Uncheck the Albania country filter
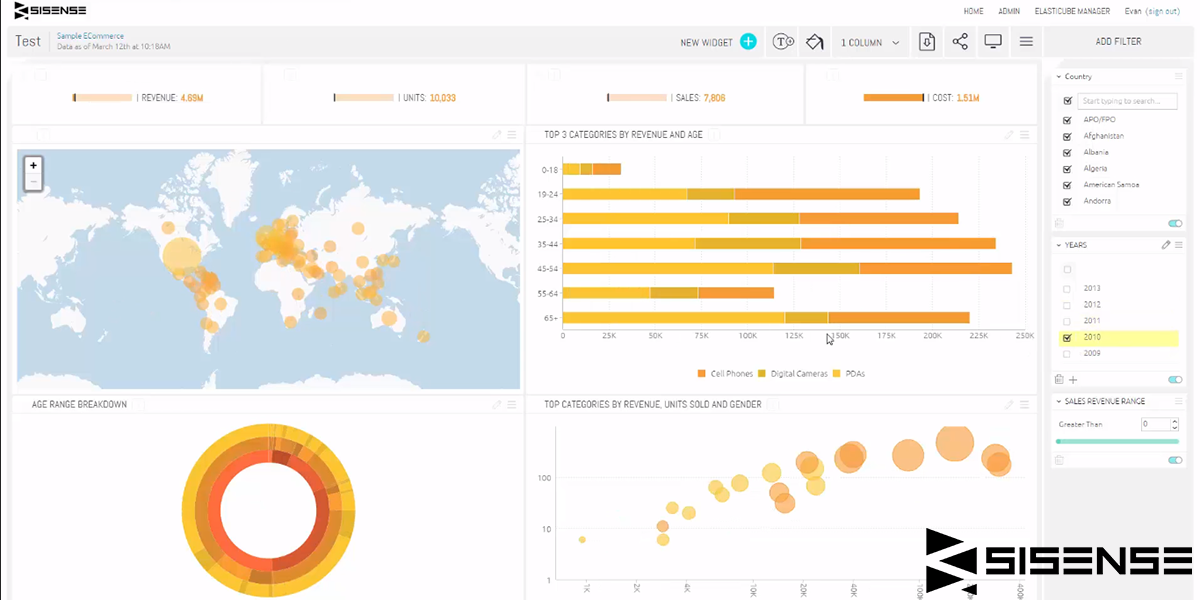The image size is (1200, 600). tap(1069, 151)
